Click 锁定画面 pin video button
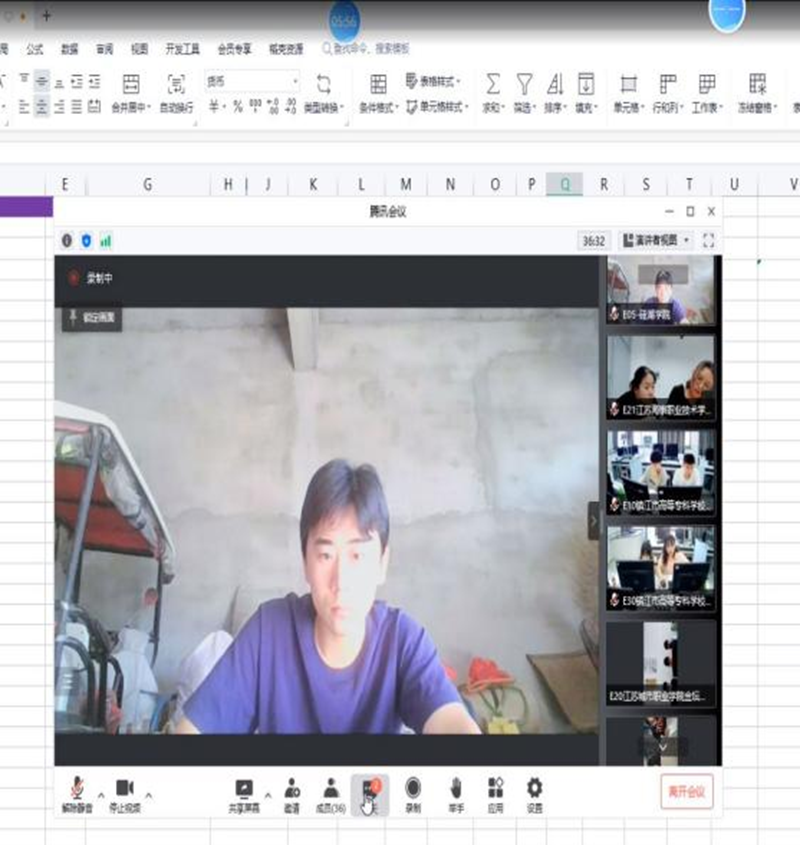Screen dimensions: 800x845 pos(92,319)
